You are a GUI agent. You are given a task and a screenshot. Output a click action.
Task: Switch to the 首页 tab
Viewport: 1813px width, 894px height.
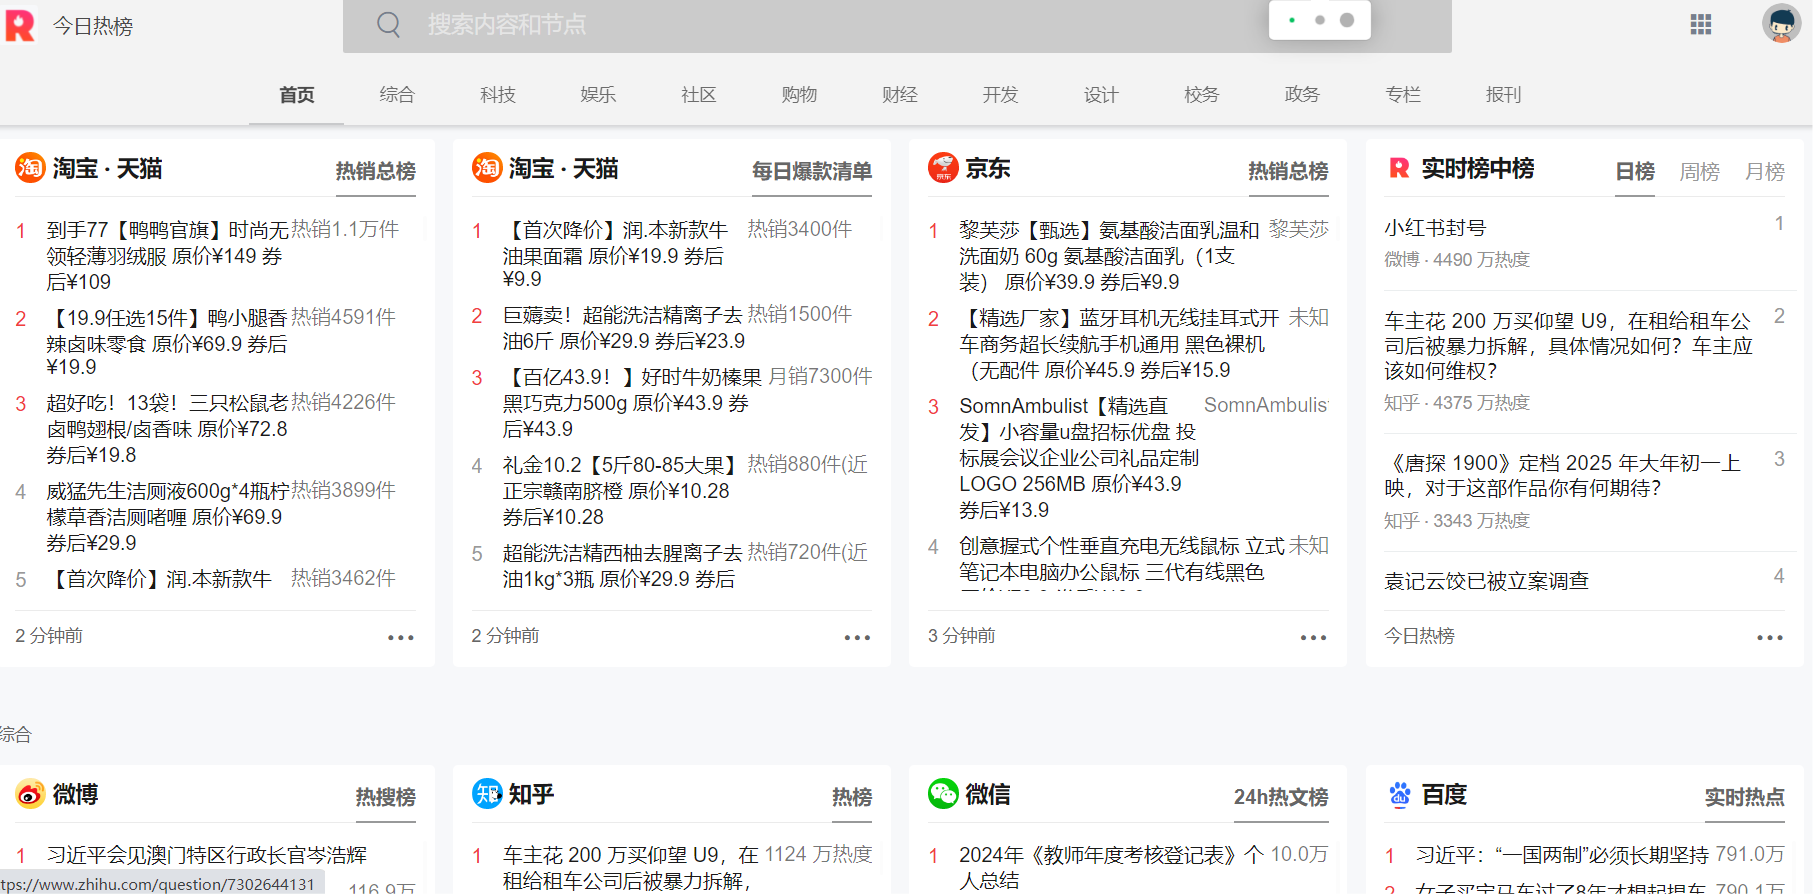(297, 95)
